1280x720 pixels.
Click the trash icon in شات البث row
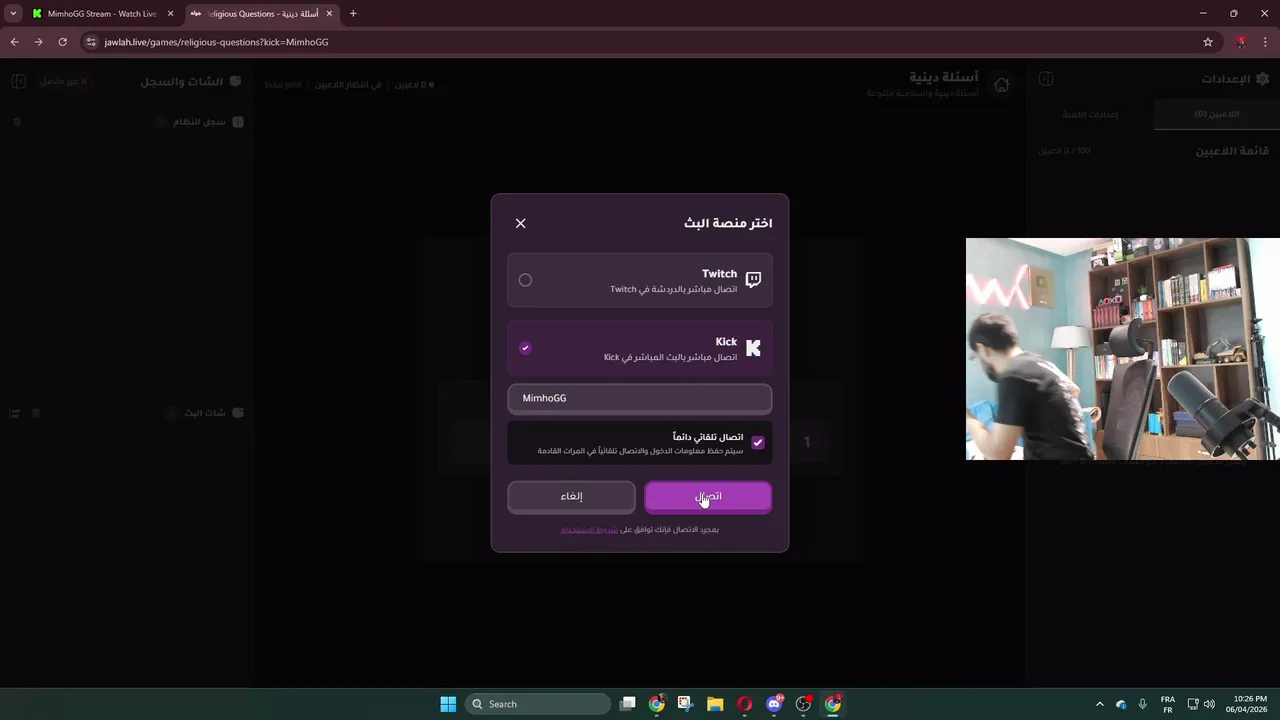click(x=36, y=413)
